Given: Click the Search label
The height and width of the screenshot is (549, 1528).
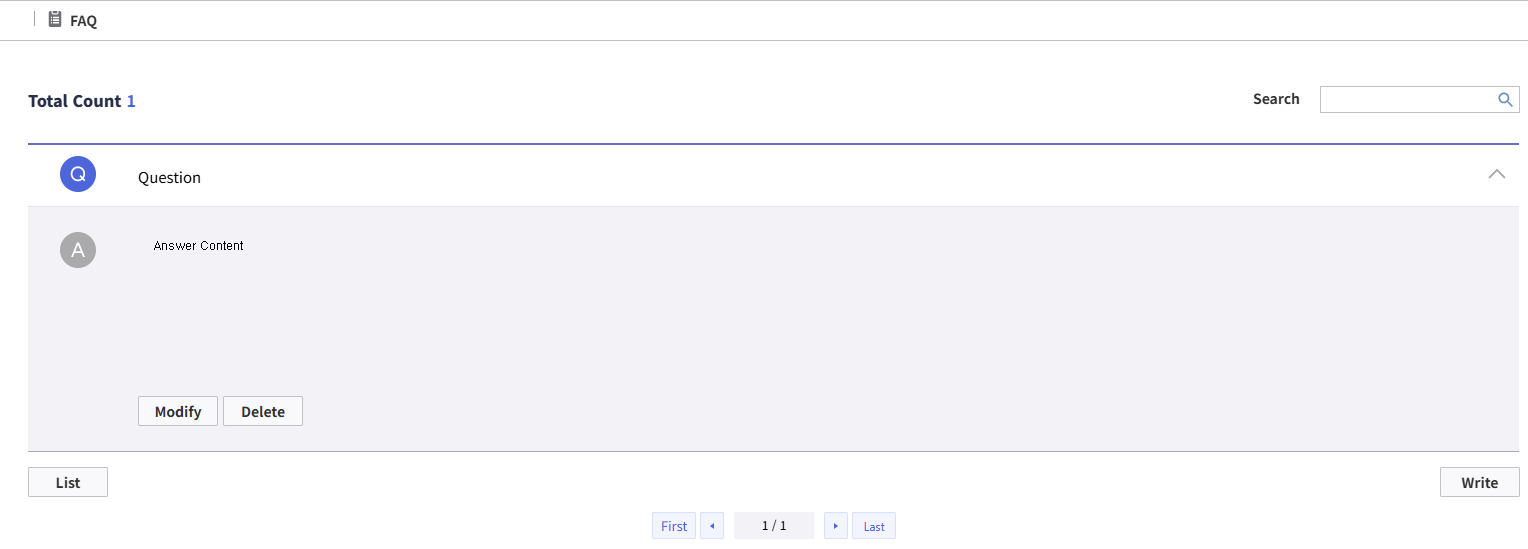Looking at the screenshot, I should pos(1276,99).
